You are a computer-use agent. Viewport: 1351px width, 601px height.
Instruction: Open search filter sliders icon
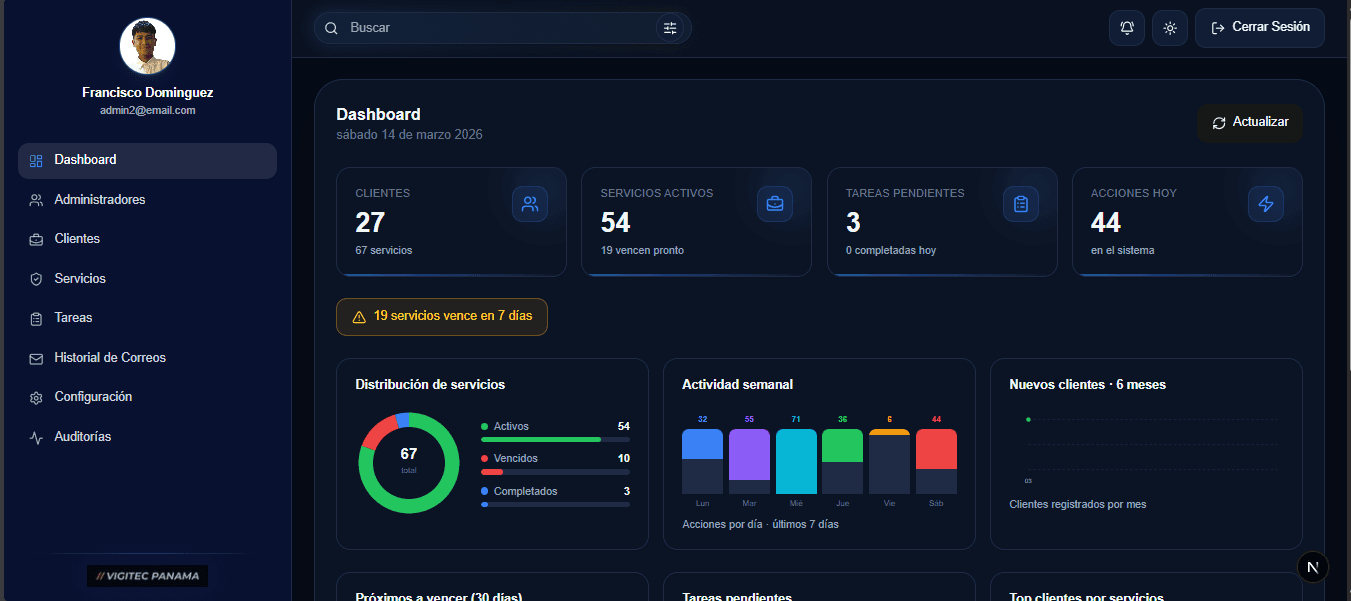(x=670, y=28)
